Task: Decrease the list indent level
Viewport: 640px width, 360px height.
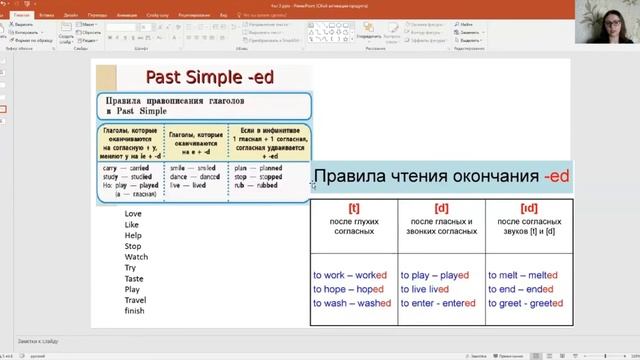Action: tap(215, 27)
